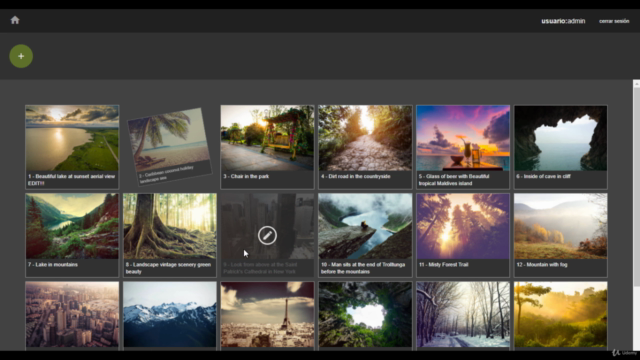This screenshot has width=640, height=360.
Task: Open golden misty pine forest photo
Action: click(x=560, y=315)
